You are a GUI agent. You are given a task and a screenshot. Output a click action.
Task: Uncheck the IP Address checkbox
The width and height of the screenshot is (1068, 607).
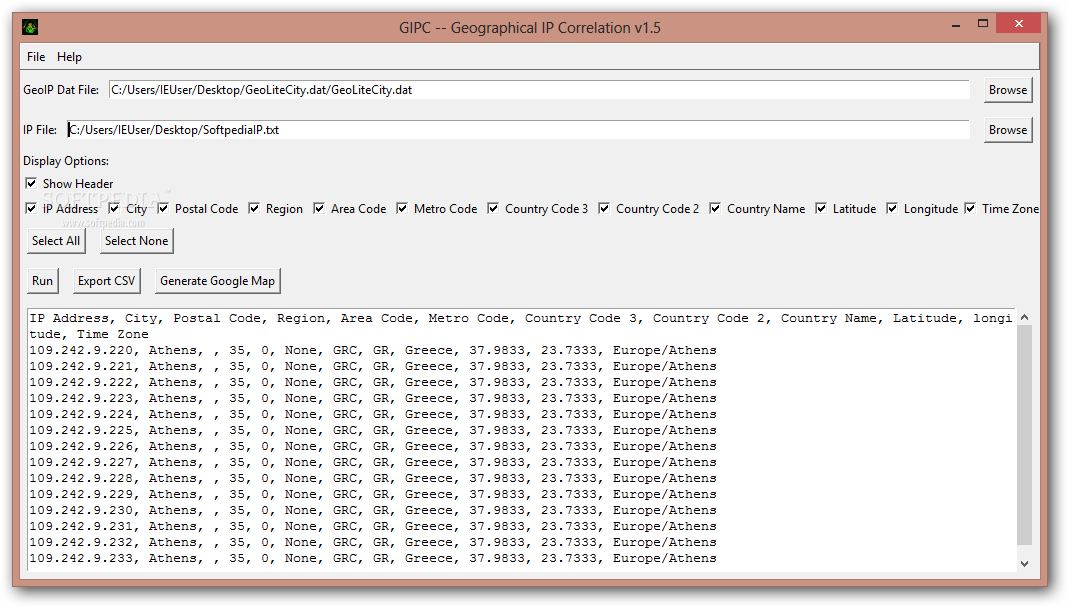pos(31,208)
